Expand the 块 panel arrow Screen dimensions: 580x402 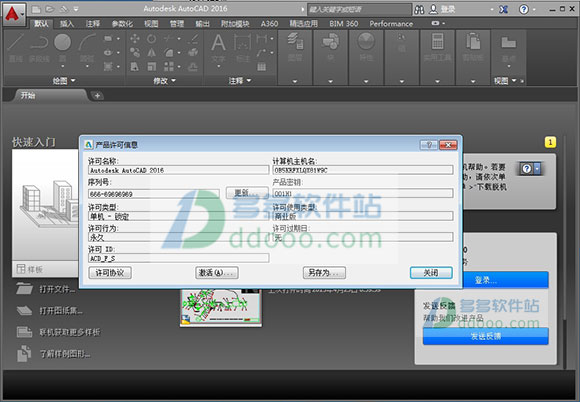330,81
